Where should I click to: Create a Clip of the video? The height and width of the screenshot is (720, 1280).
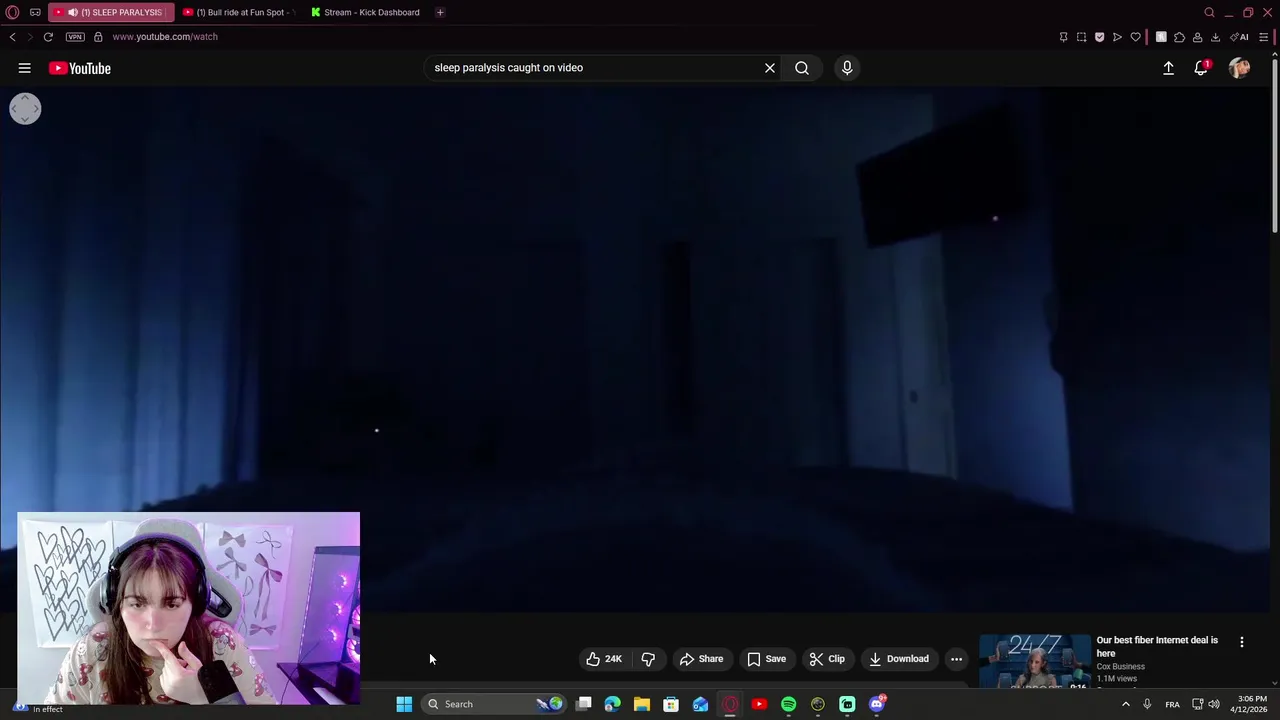tap(827, 659)
